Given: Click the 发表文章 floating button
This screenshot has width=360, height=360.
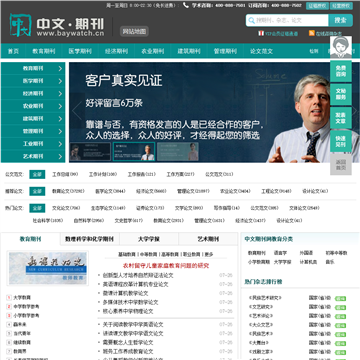Looking at the screenshot, I should [341, 118].
